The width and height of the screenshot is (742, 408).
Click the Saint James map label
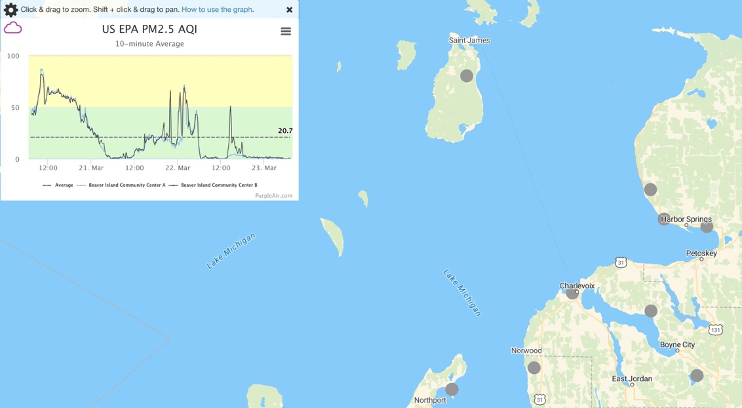[x=470, y=40]
